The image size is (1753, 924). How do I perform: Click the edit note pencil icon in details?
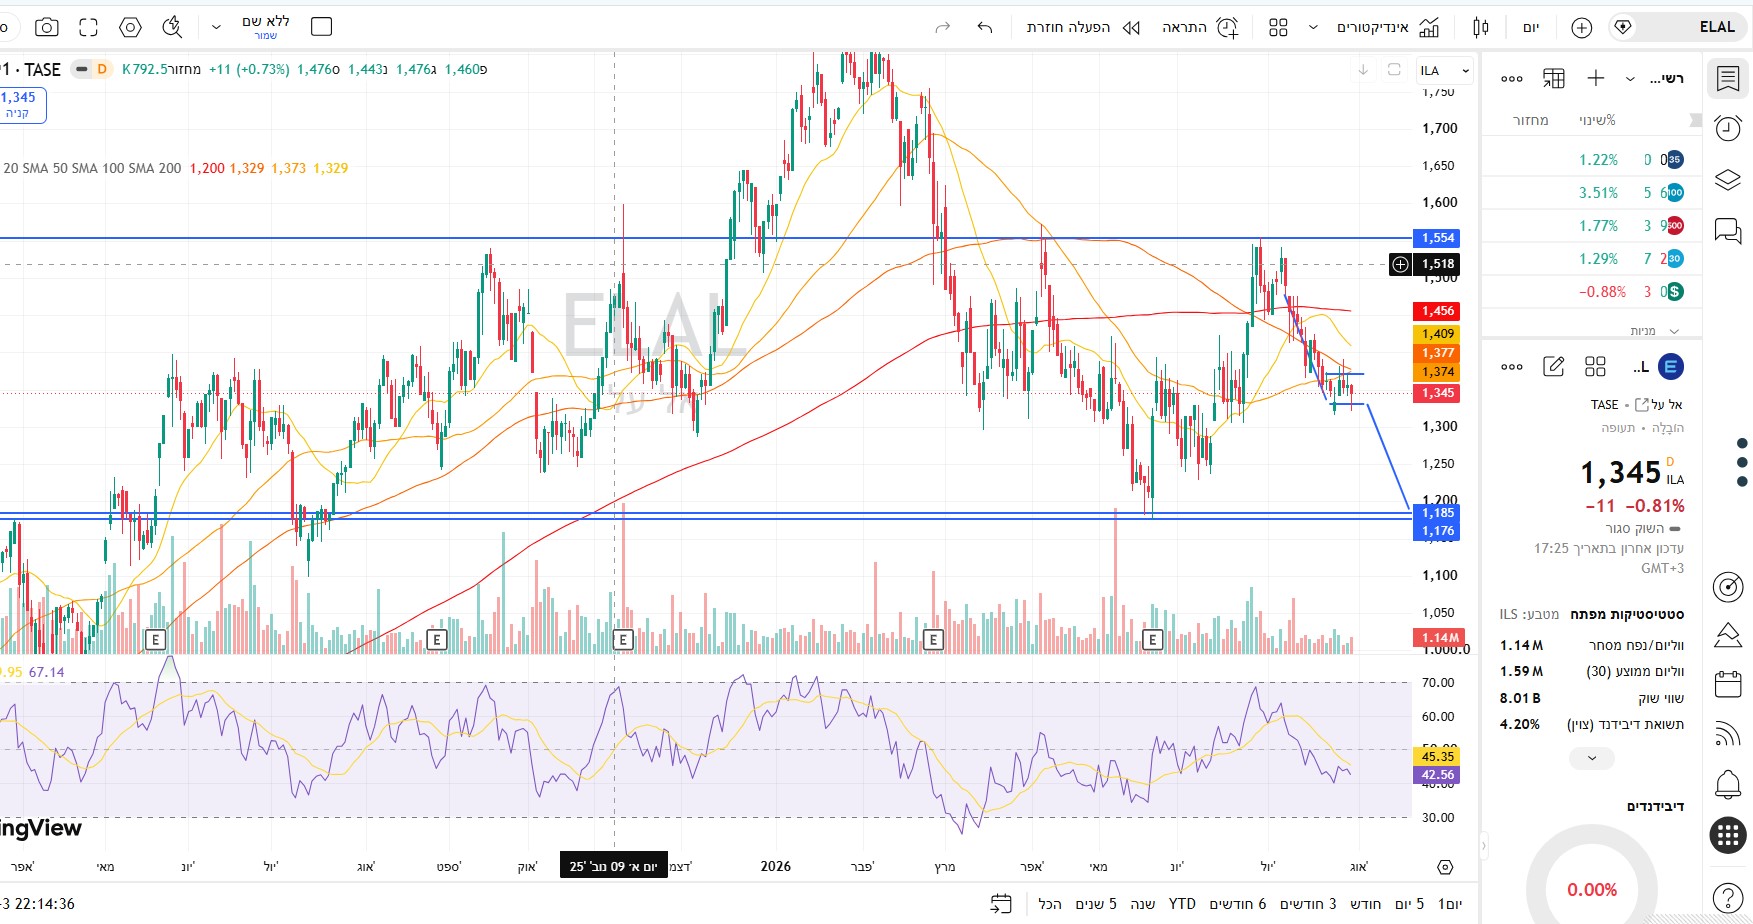pyautogui.click(x=1554, y=367)
